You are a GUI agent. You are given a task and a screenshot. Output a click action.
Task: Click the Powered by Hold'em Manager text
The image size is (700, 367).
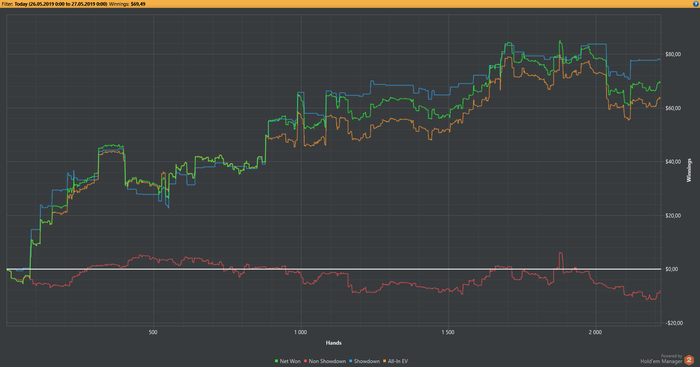click(662, 359)
